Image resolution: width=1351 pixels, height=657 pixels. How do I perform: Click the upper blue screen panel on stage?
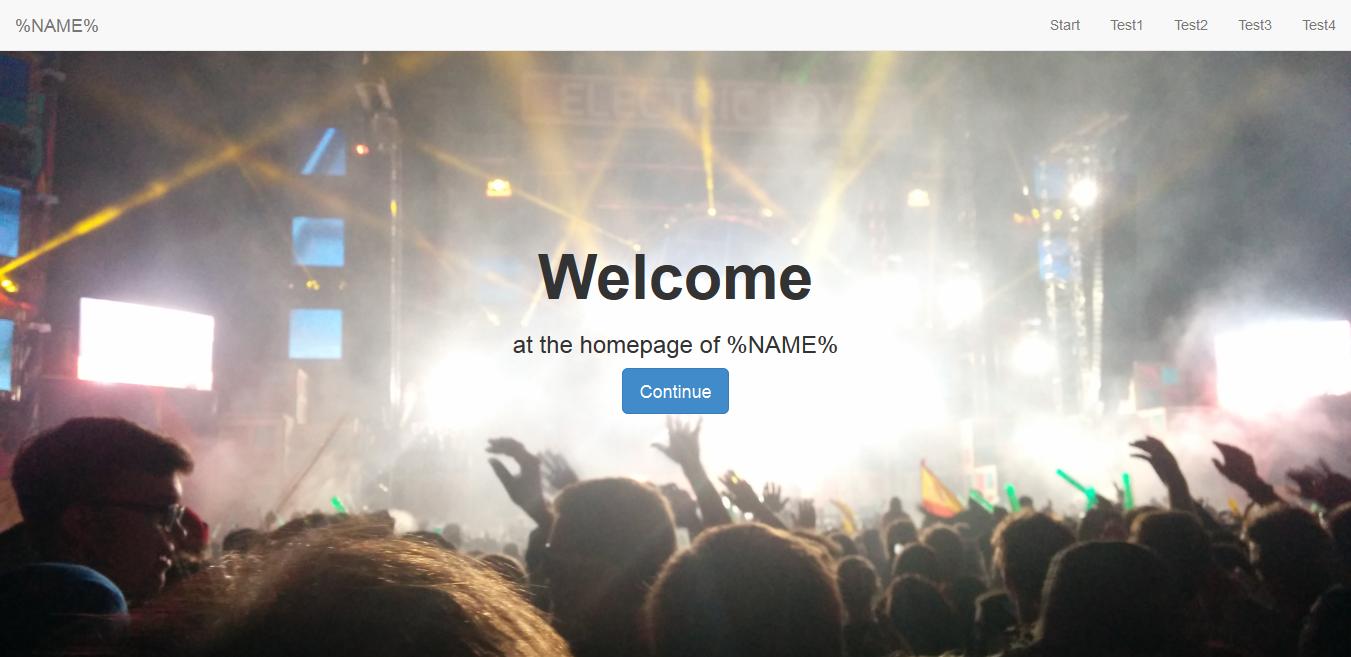(318, 241)
